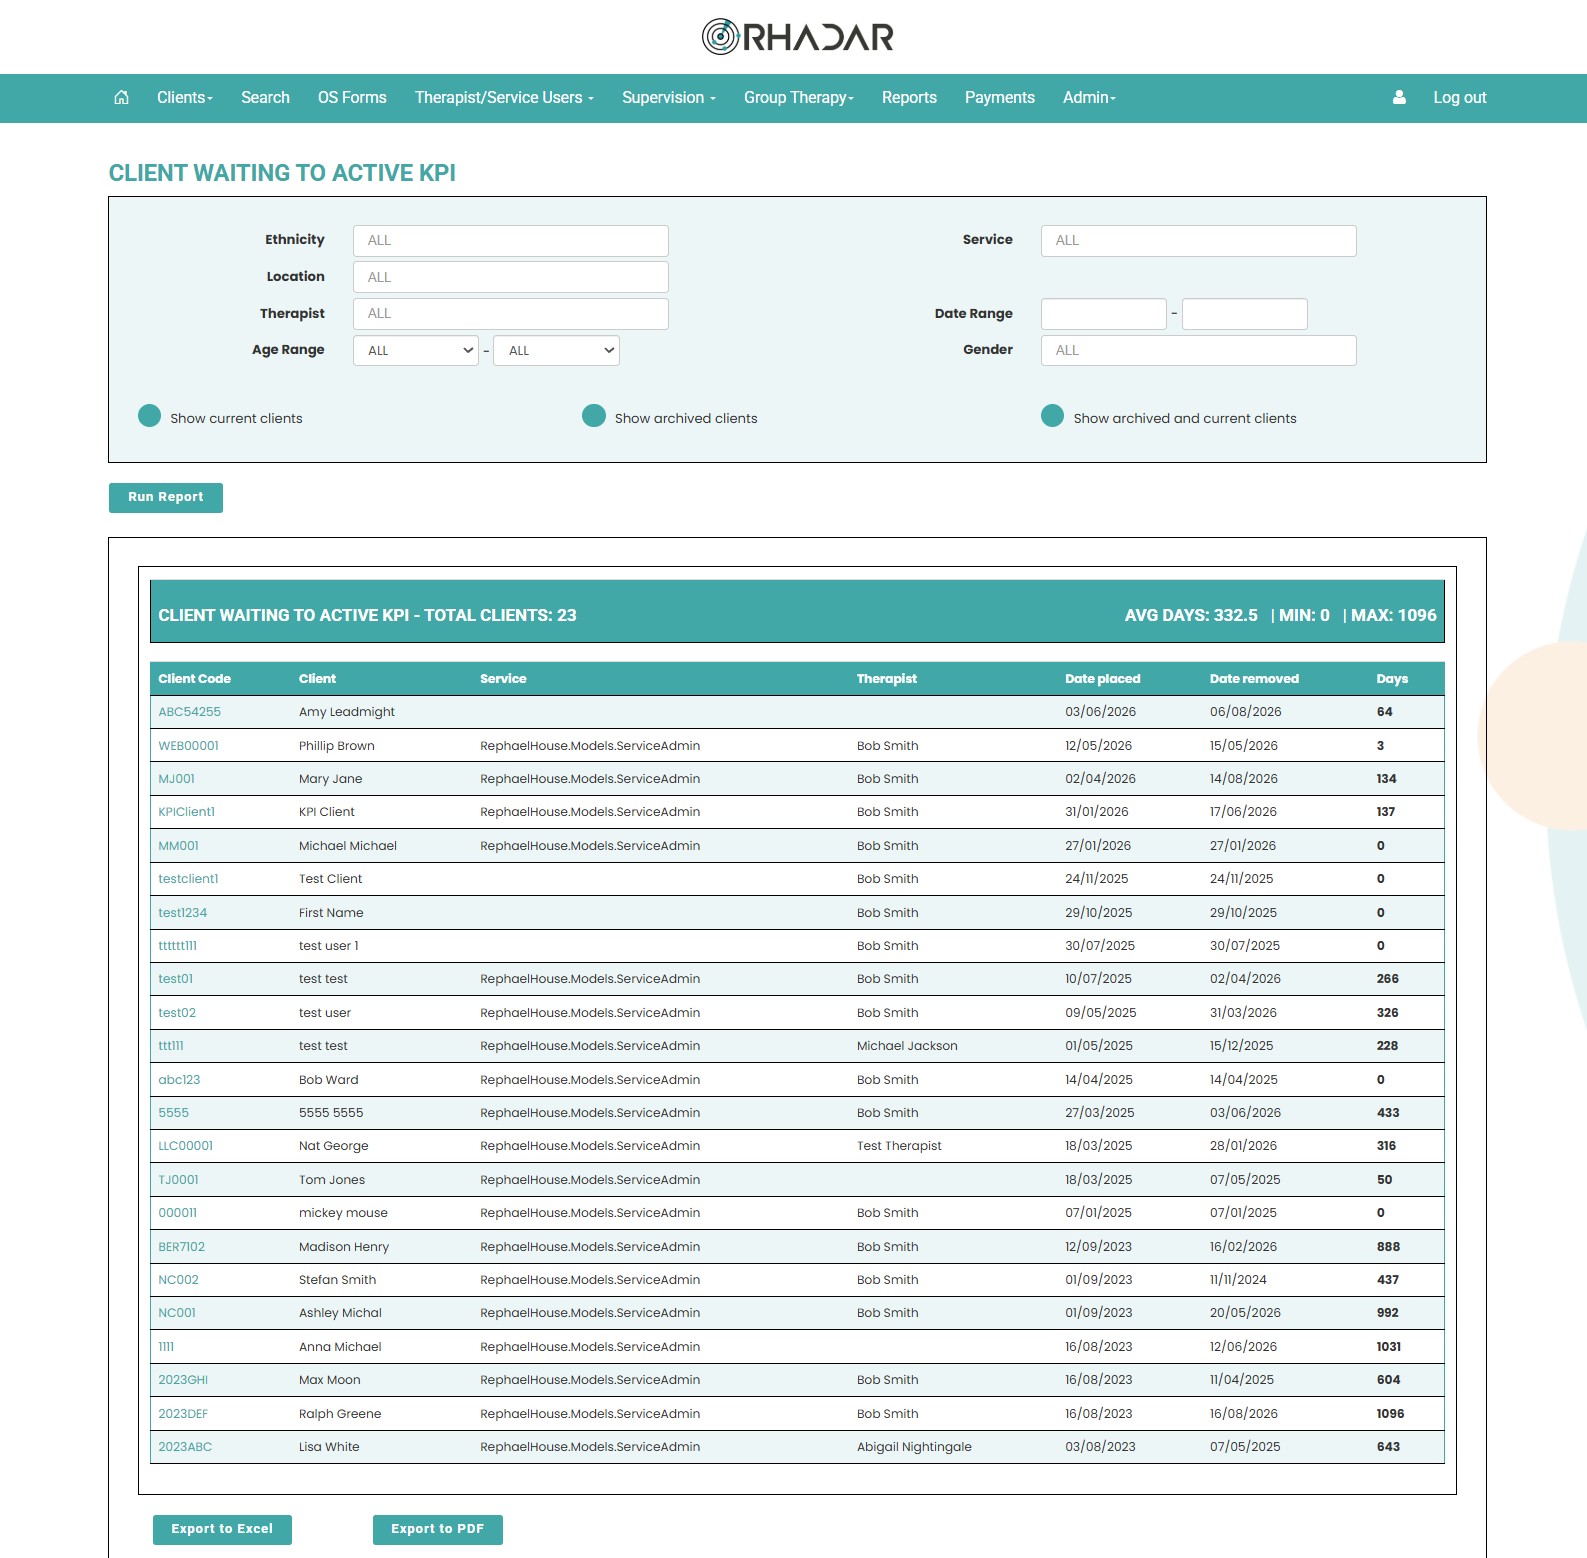
Task: Click the RHADAR logo
Action: 797,37
